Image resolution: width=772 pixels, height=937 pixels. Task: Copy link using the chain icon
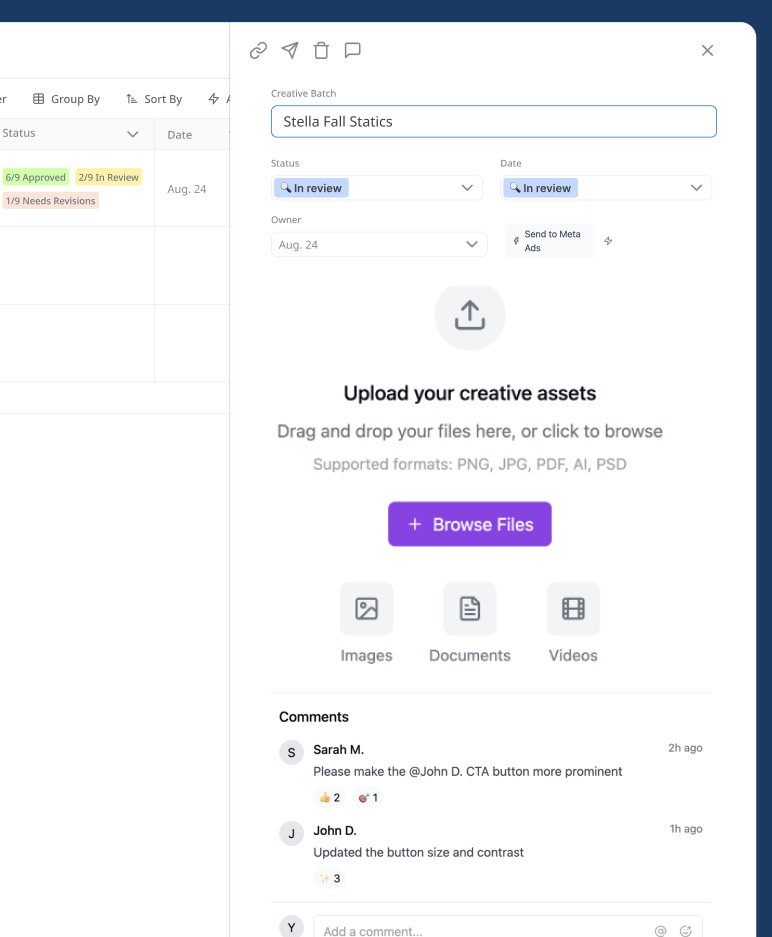pyautogui.click(x=258, y=50)
